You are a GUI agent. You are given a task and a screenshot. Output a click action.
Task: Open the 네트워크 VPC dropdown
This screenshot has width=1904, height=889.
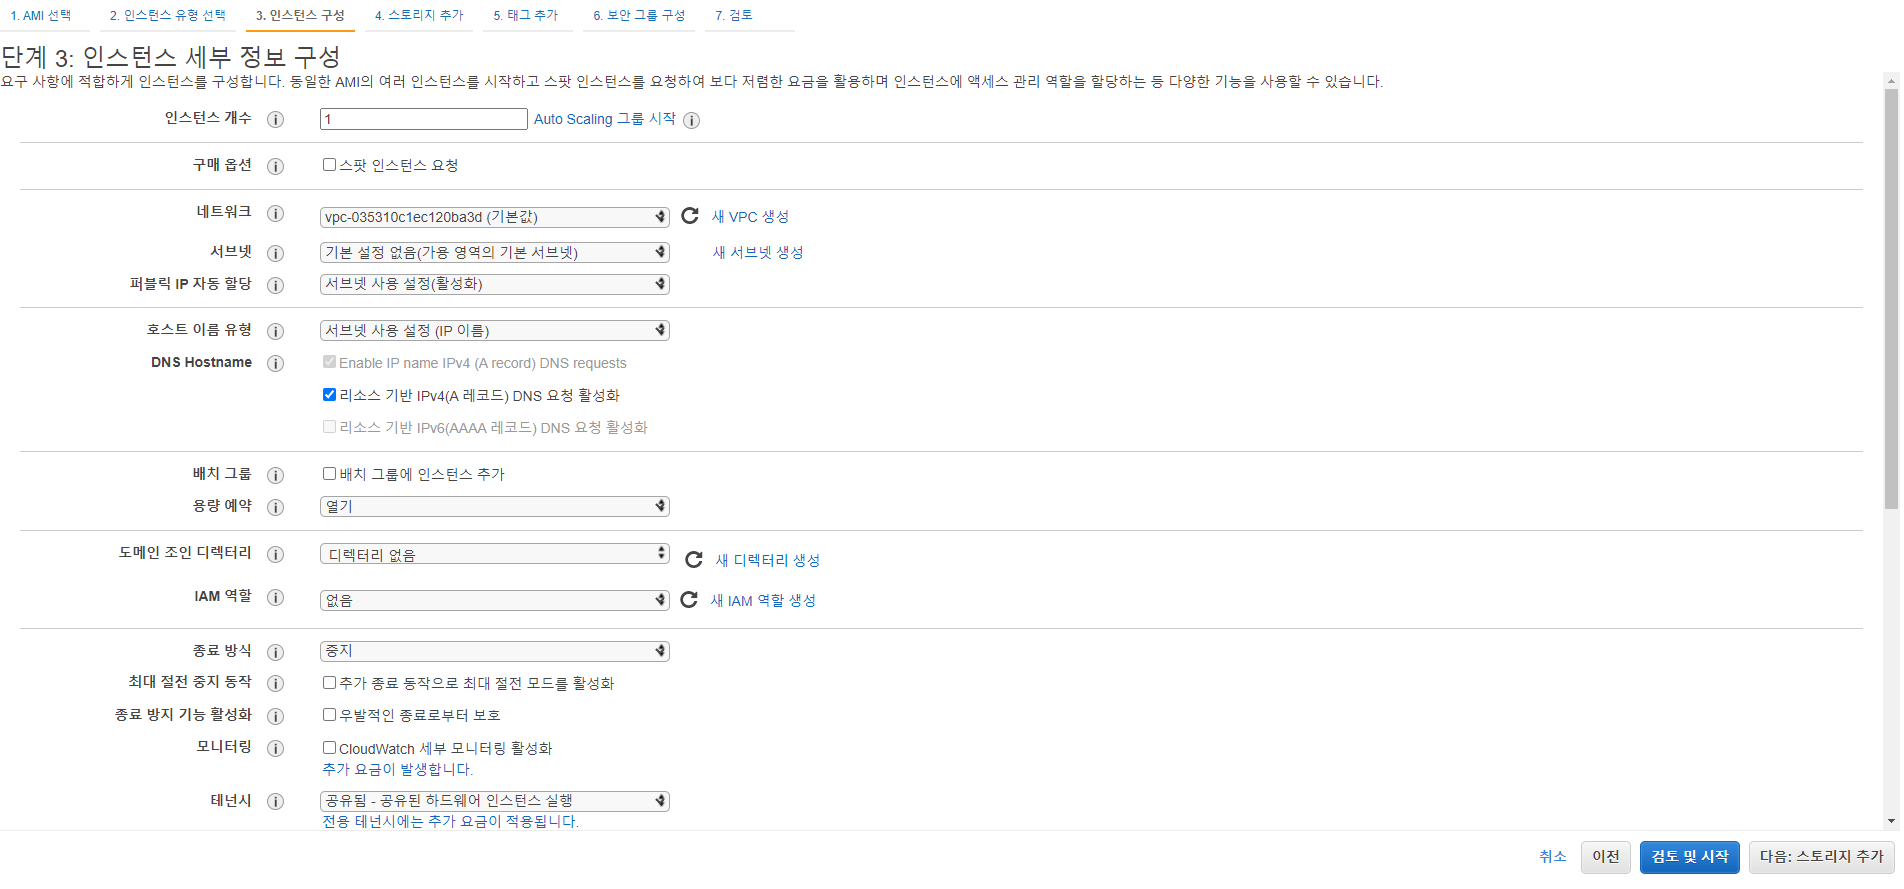tap(495, 217)
